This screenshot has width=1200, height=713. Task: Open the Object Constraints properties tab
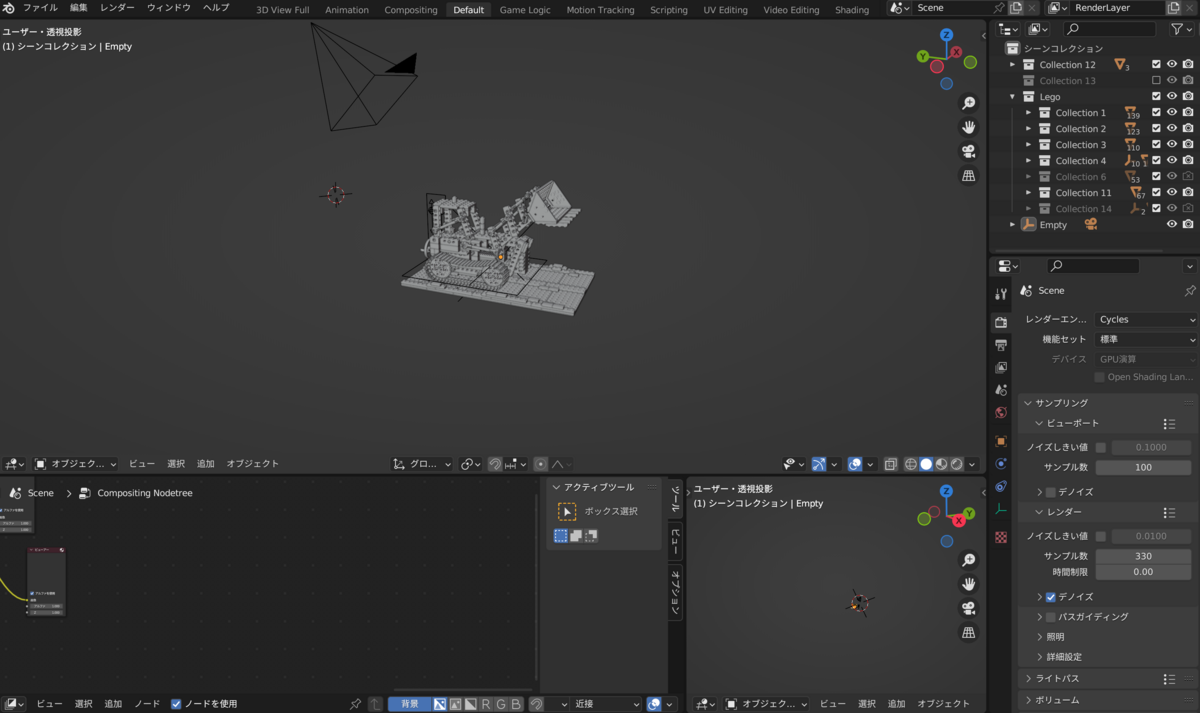1001,487
